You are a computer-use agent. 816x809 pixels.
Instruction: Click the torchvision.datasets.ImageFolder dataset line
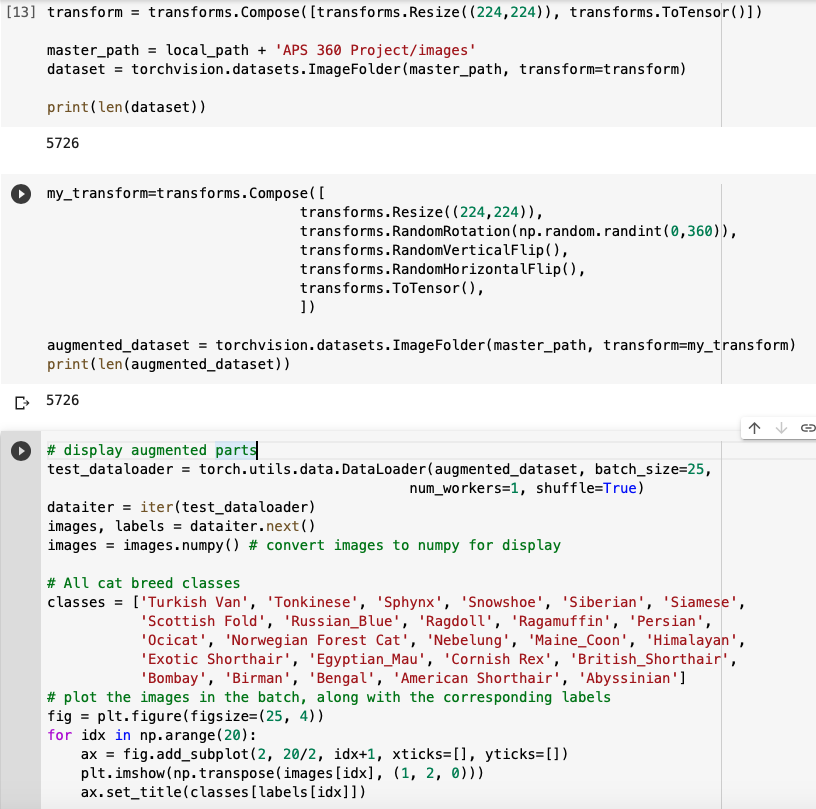pyautogui.click(x=366, y=69)
